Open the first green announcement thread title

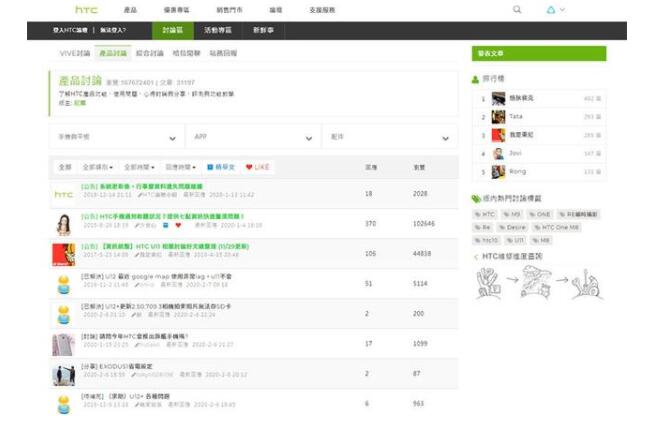pos(142,186)
